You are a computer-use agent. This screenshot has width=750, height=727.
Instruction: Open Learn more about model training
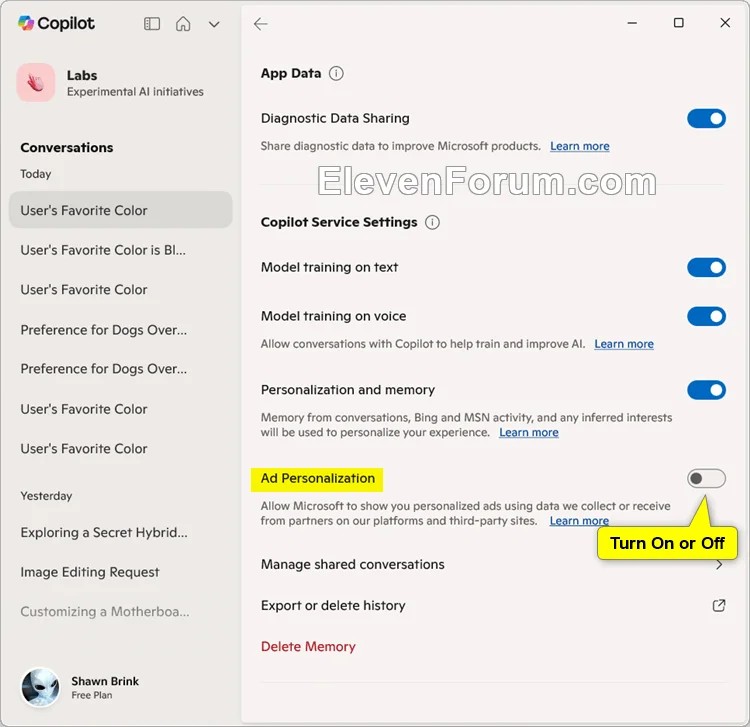tap(624, 344)
